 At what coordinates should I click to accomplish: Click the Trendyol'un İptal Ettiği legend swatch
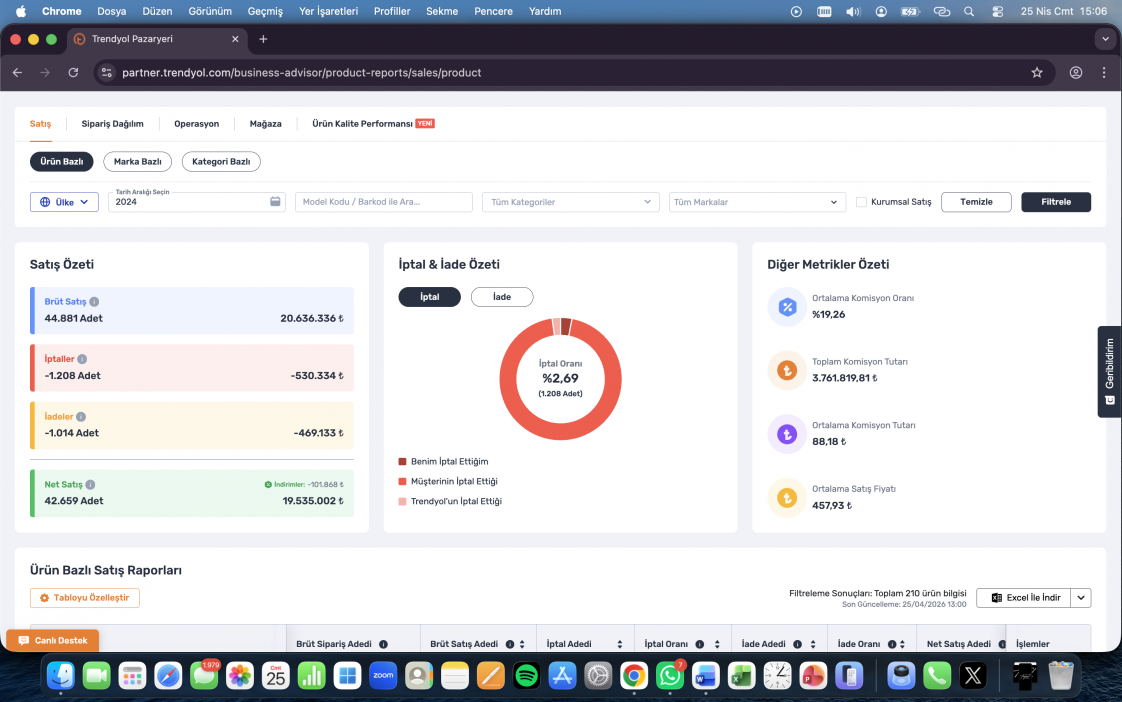click(x=402, y=502)
